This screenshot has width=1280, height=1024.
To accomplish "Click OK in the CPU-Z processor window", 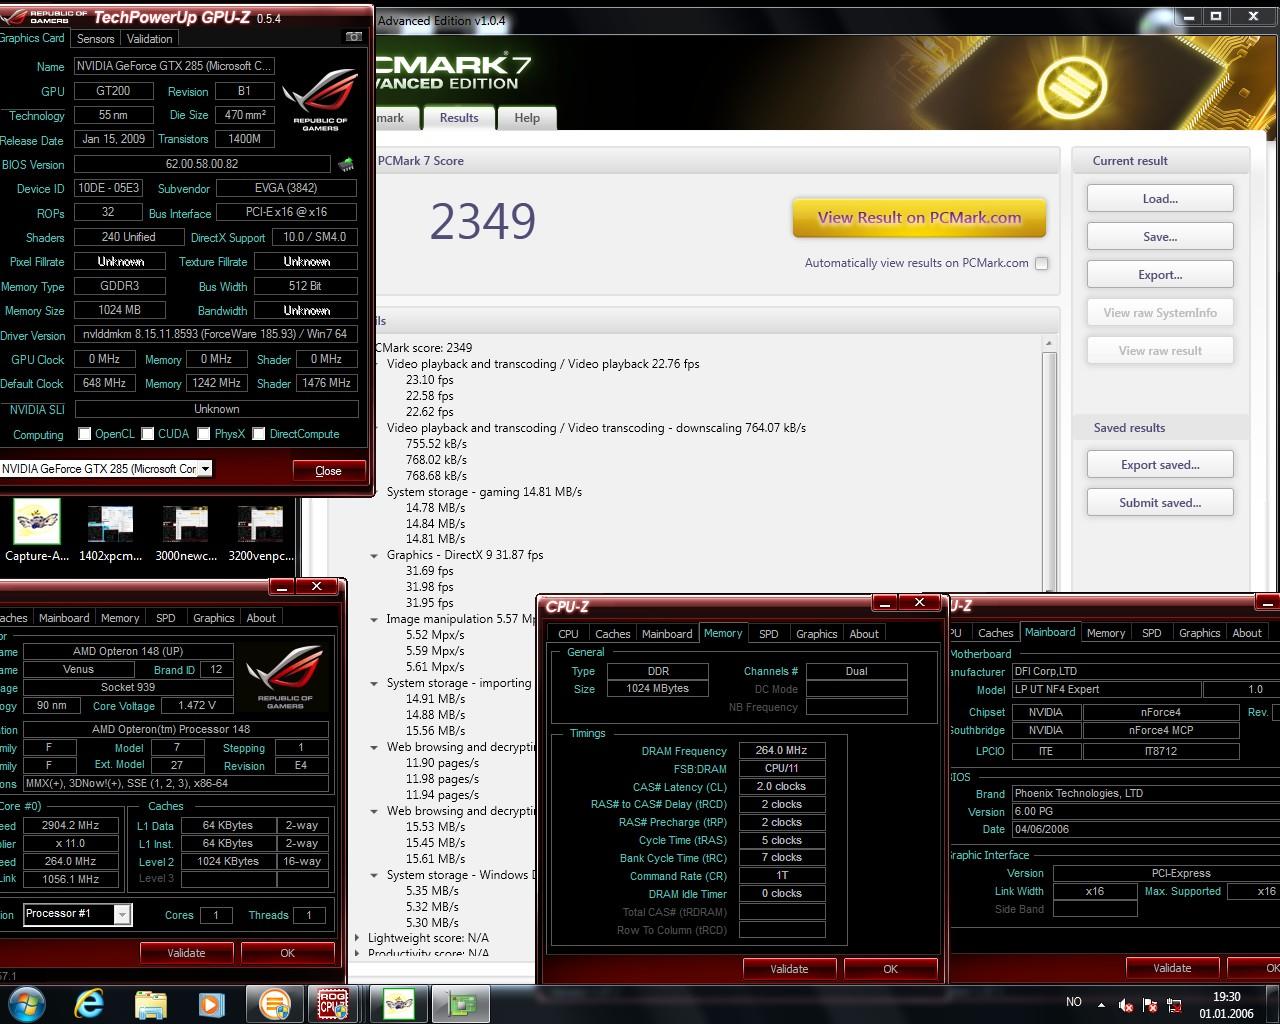I will (287, 953).
